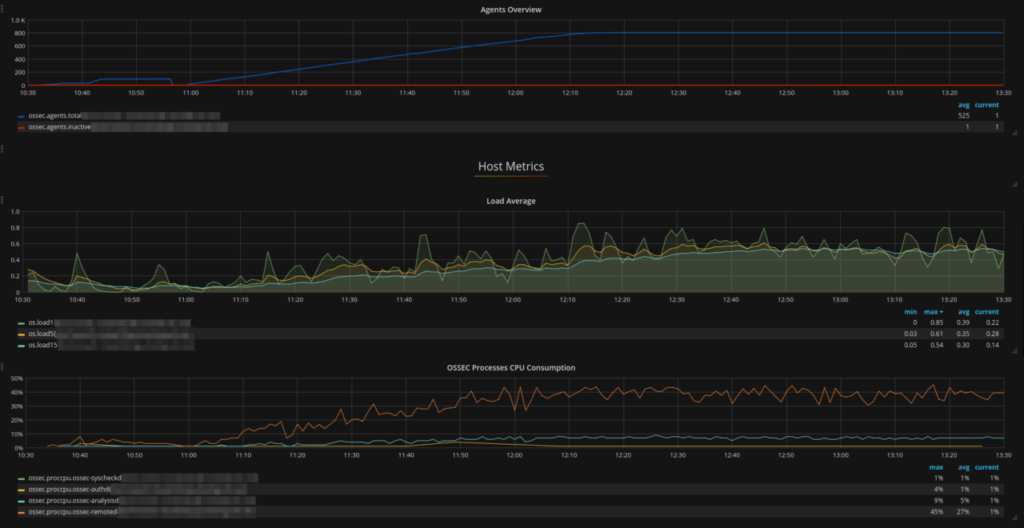
Task: Open OSSEC Processes CPU Consumption title menu
Action: click(511, 368)
